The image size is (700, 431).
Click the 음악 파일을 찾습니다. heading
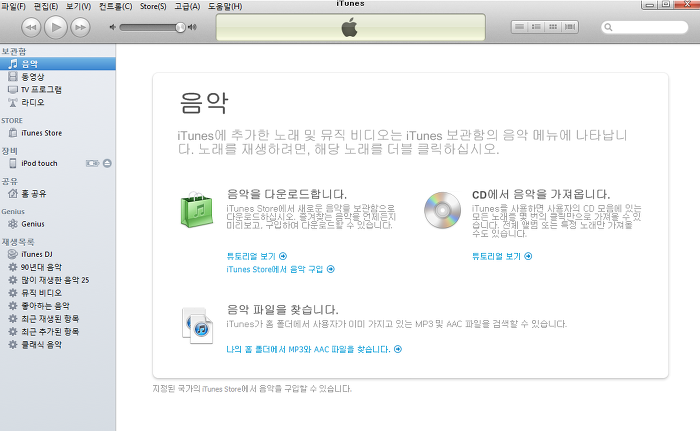283,310
